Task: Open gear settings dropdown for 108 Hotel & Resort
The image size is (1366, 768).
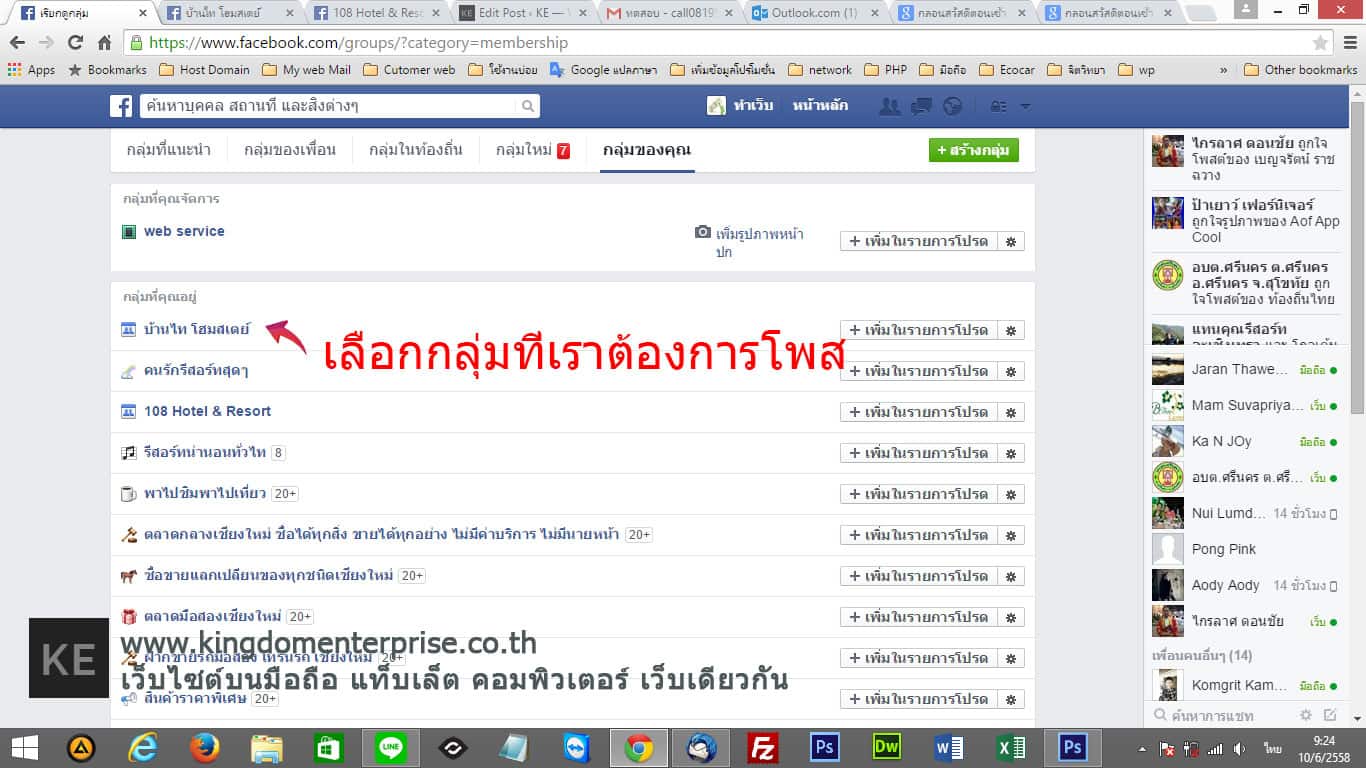Action: tap(1011, 412)
